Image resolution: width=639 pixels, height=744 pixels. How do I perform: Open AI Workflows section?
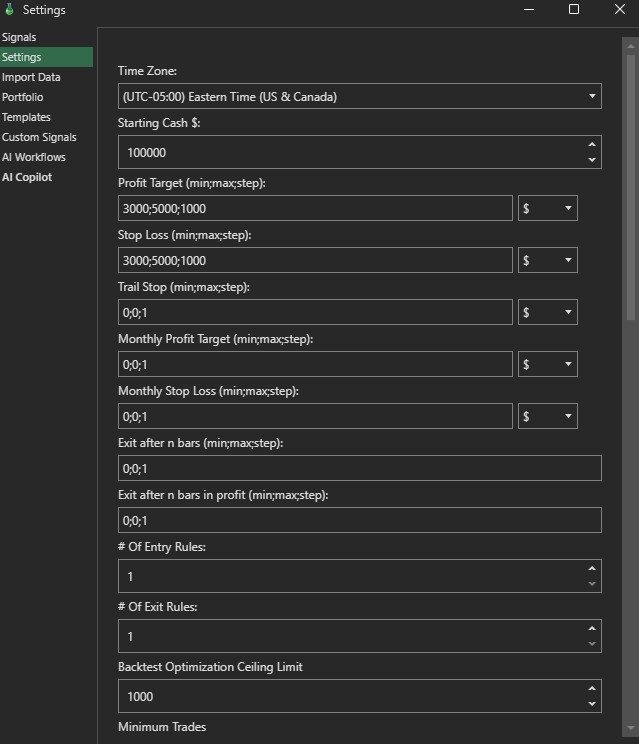coord(34,157)
